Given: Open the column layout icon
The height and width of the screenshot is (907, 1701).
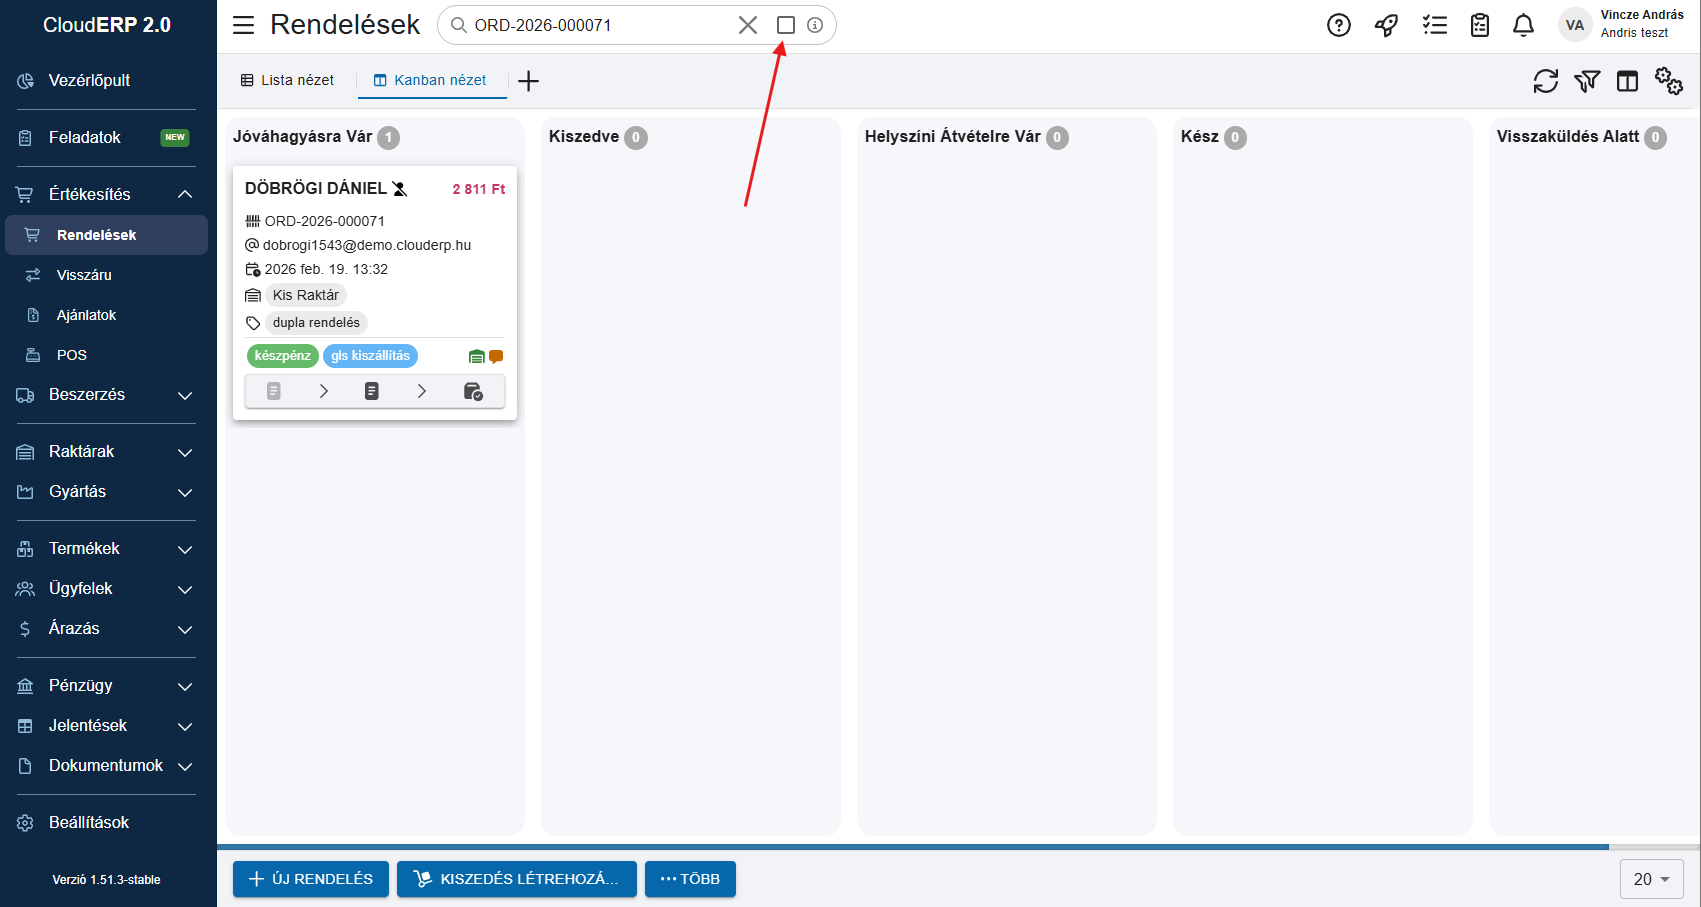Looking at the screenshot, I should click(x=1628, y=81).
